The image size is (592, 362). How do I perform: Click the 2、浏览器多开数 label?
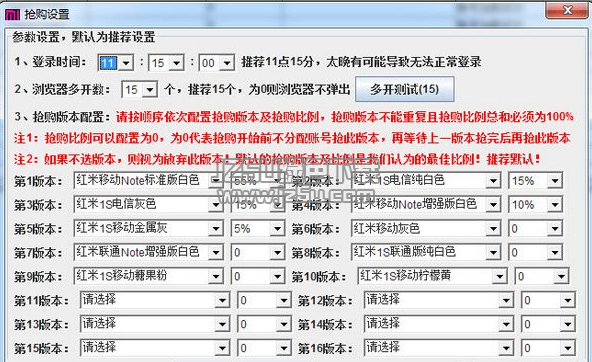[63, 89]
